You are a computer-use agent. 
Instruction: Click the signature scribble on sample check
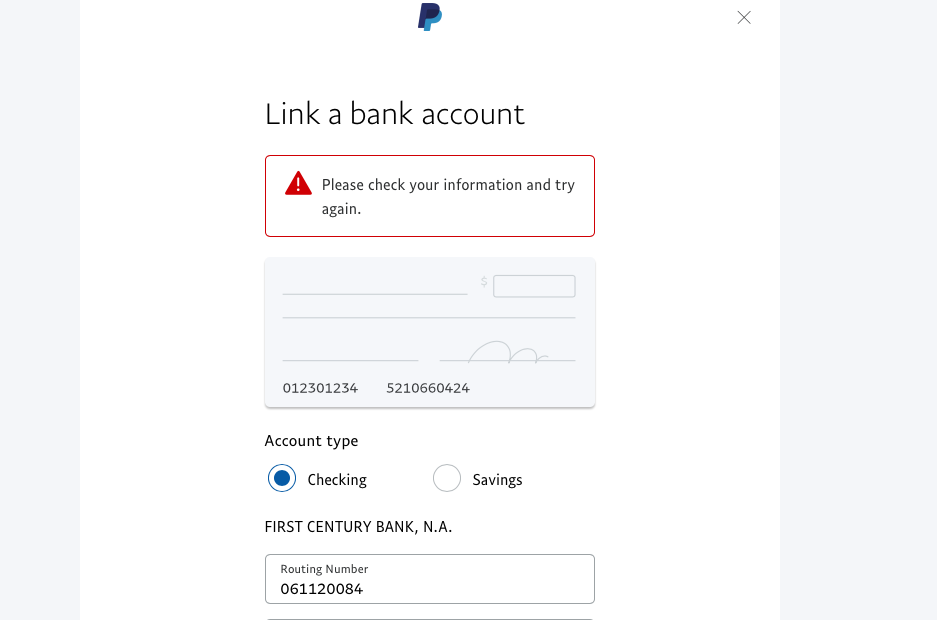click(508, 352)
